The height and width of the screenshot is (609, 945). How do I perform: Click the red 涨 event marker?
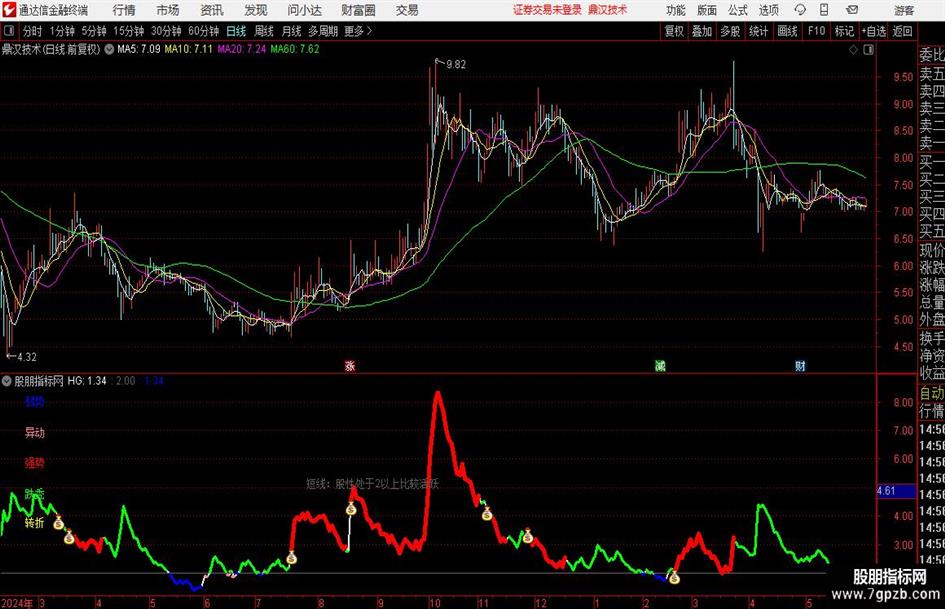[350, 366]
